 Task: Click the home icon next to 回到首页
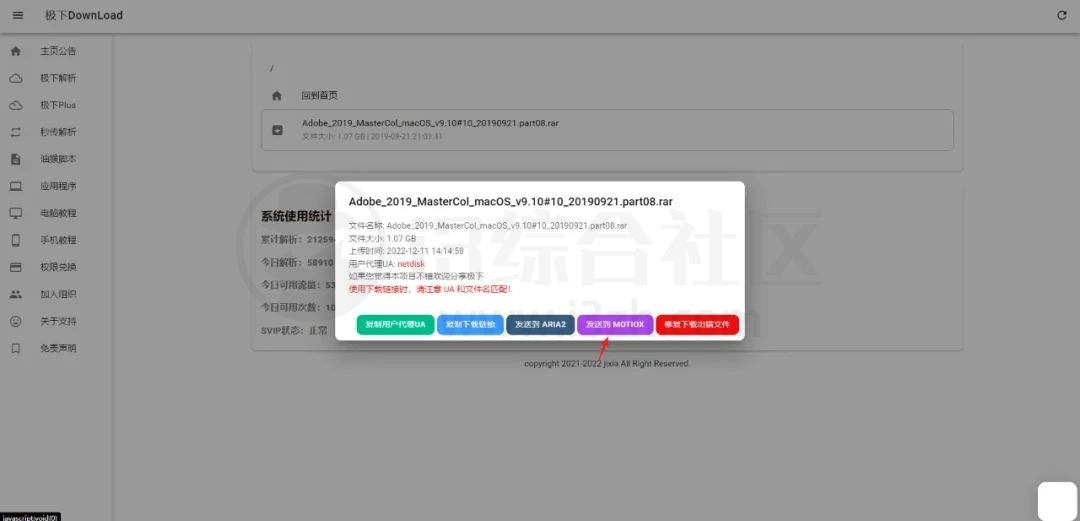pyautogui.click(x=277, y=96)
